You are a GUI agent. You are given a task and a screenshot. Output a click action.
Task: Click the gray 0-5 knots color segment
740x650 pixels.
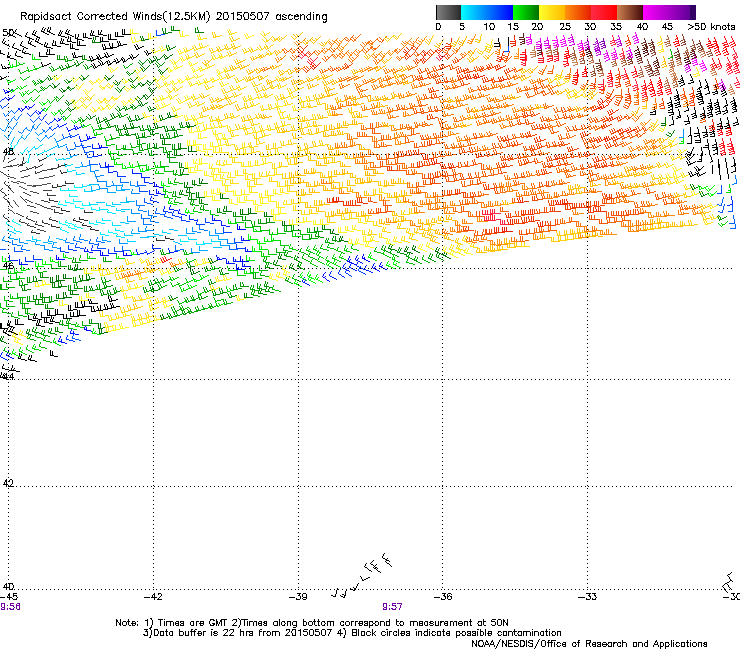[x=448, y=12]
